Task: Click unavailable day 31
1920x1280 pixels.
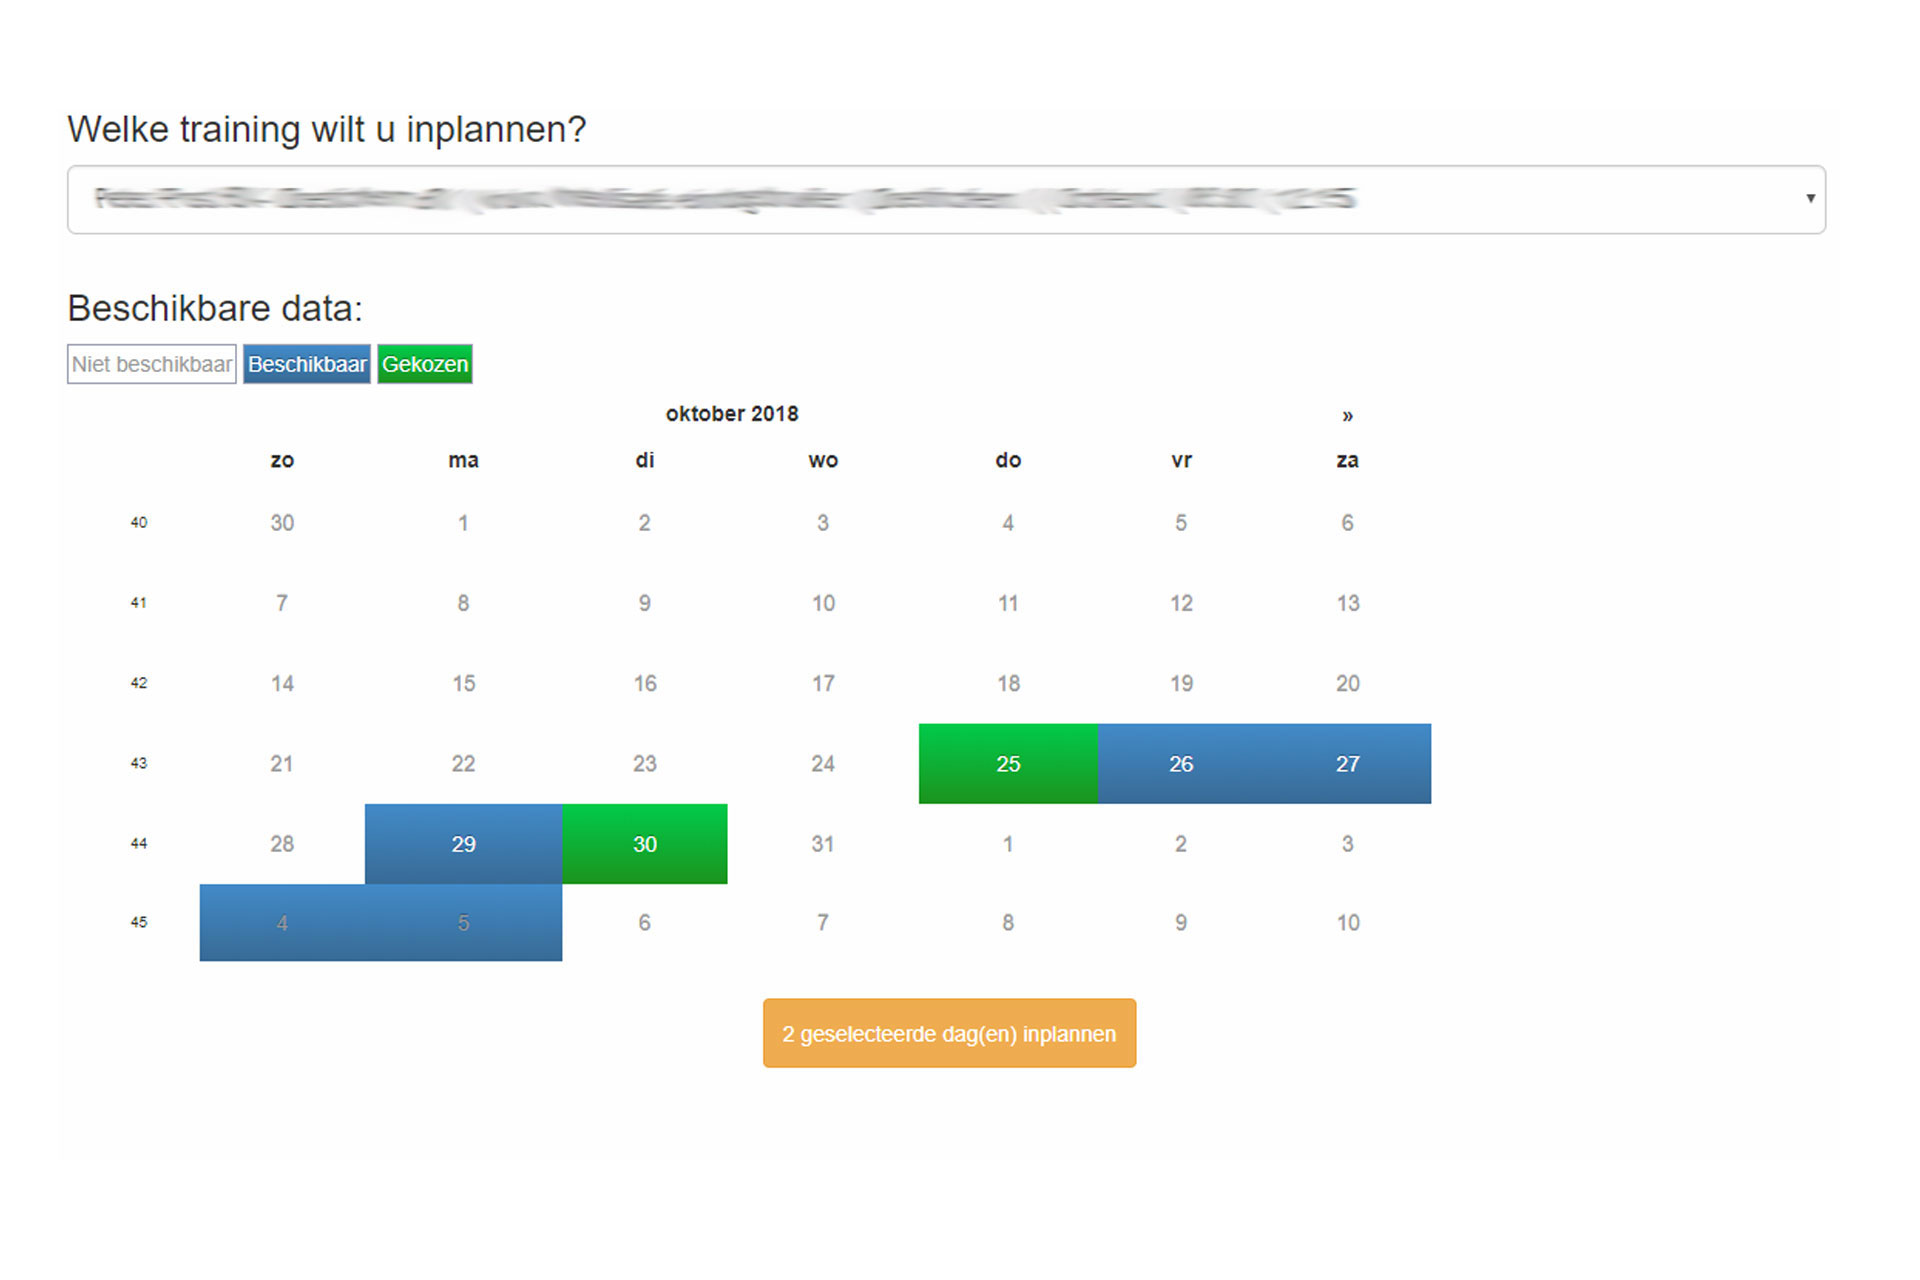Action: [x=823, y=844]
